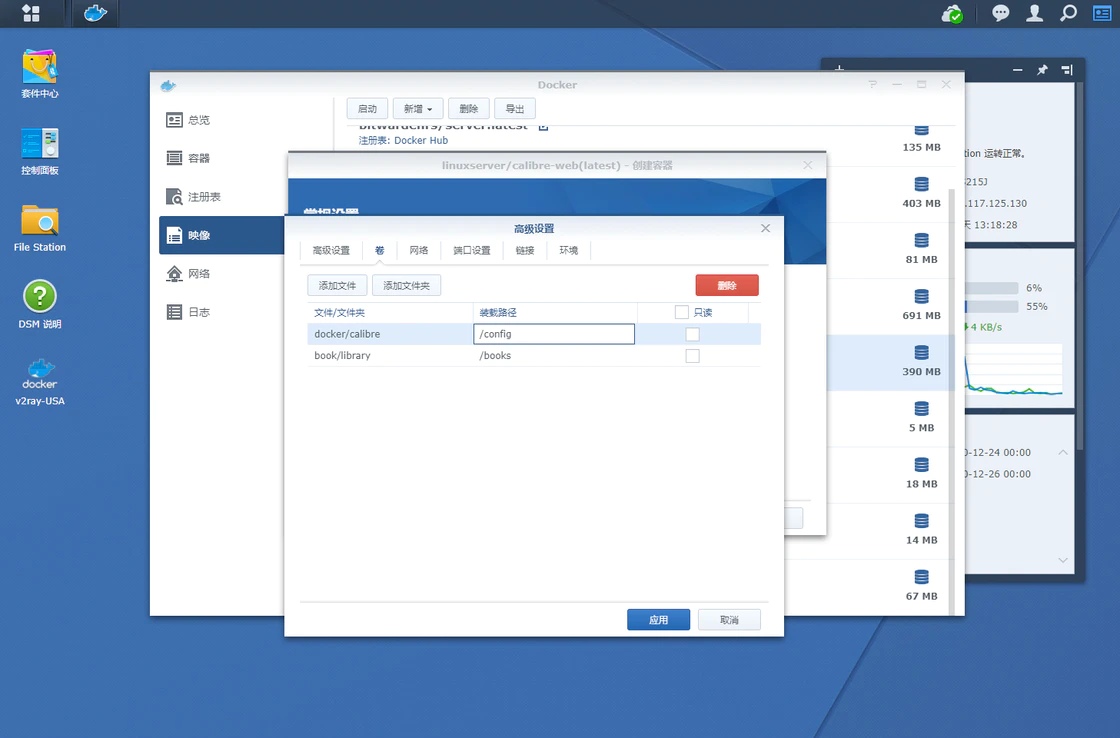
Task: Open the search magnifier in top bar
Action: pyautogui.click(x=1068, y=14)
